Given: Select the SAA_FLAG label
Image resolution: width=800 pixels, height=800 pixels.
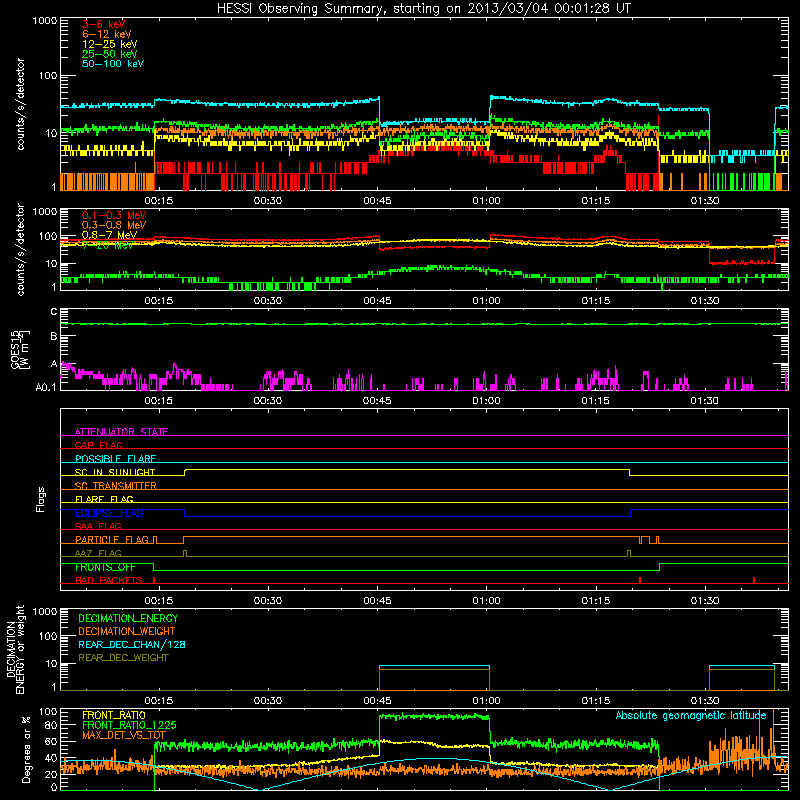Looking at the screenshot, I should [98, 526].
